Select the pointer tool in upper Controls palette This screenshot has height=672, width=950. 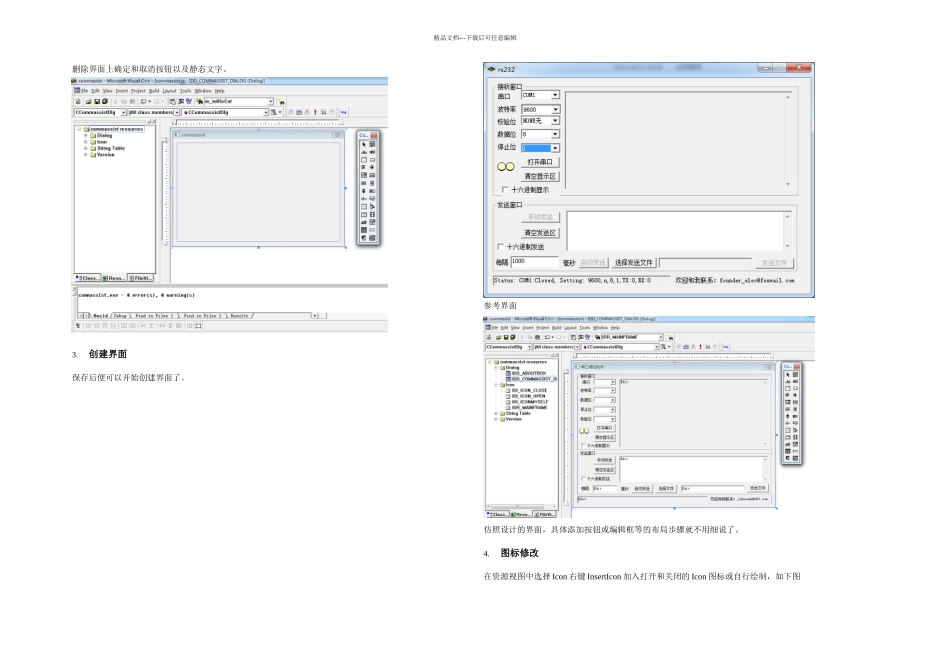click(363, 145)
